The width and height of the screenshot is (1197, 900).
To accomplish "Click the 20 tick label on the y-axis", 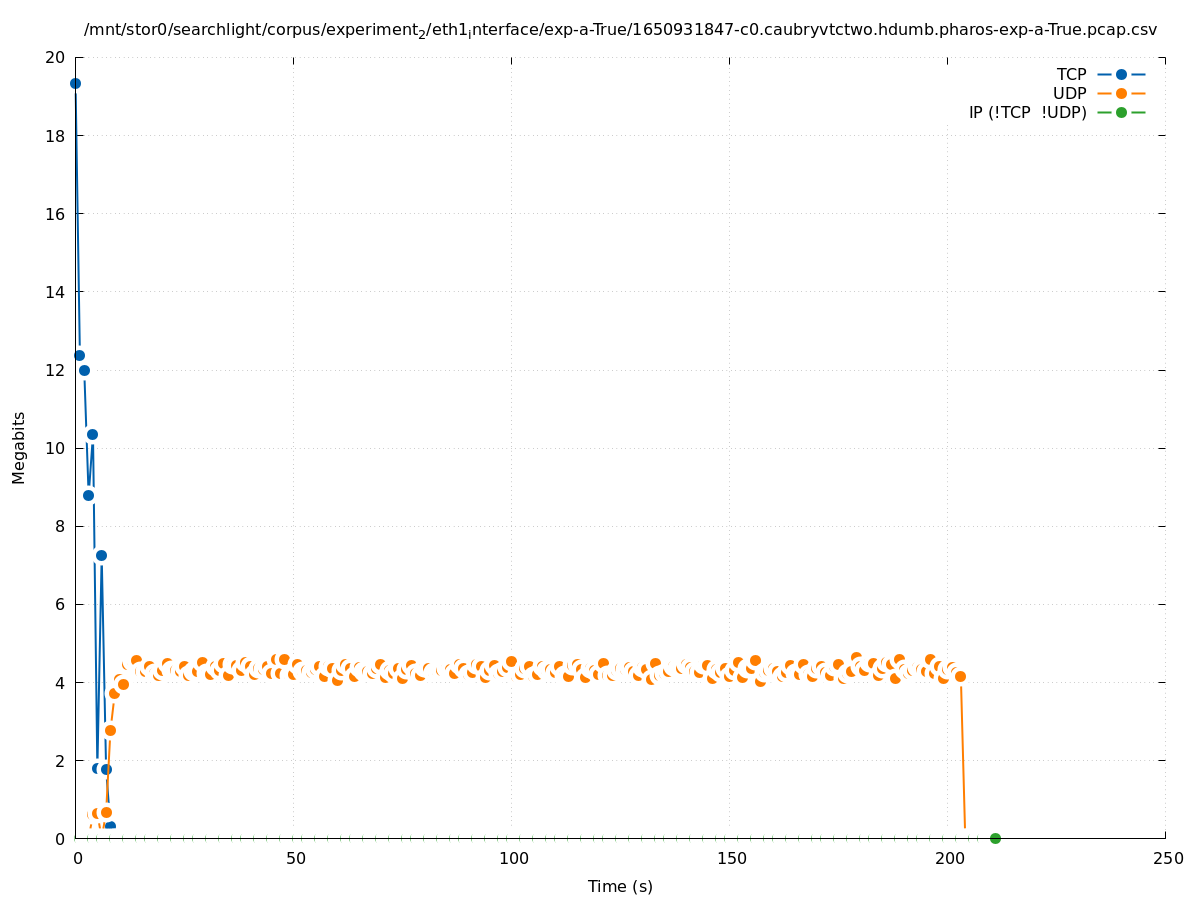I will (x=55, y=57).
